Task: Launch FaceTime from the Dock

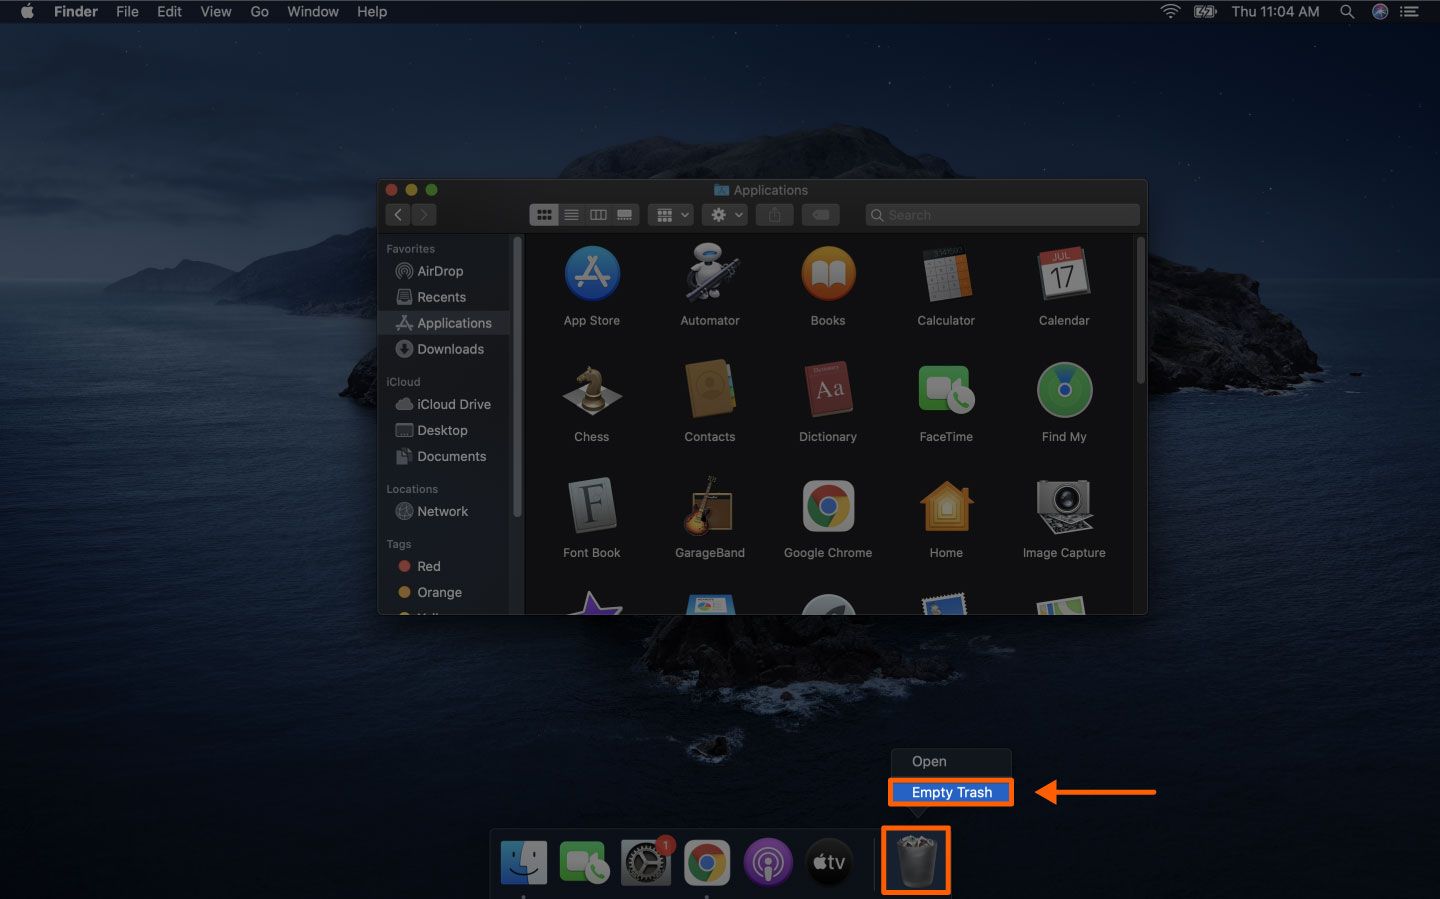Action: pos(584,862)
